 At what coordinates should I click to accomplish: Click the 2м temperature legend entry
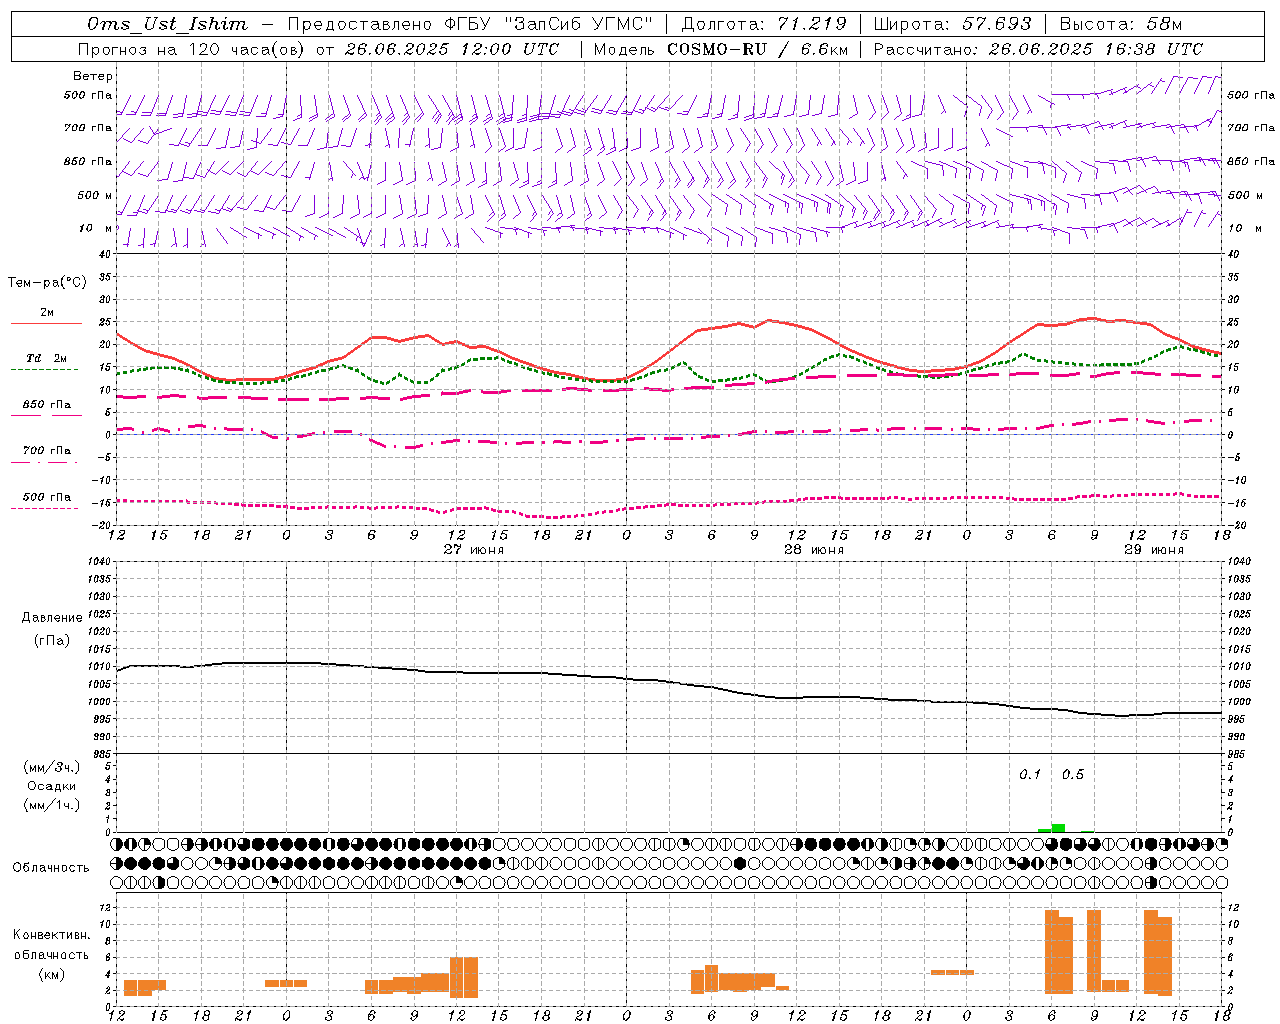(x=46, y=313)
